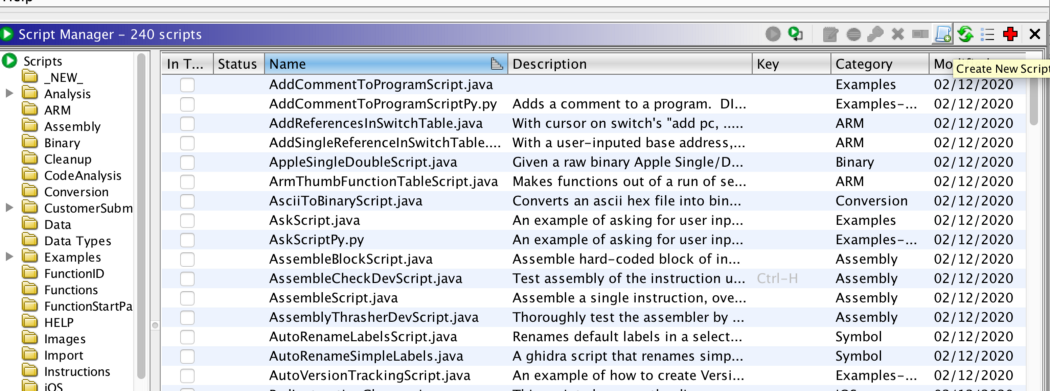This screenshot has height=391, width=1050.
Task: Click the ARM folder in tree
Action: (57, 110)
